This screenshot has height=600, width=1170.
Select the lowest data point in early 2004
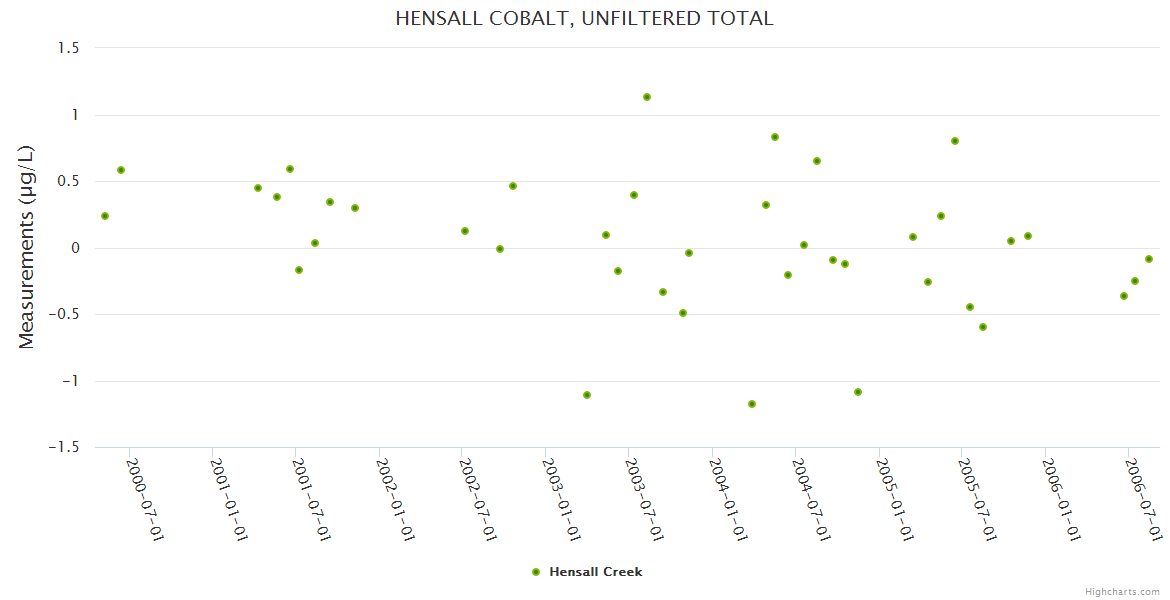click(752, 404)
